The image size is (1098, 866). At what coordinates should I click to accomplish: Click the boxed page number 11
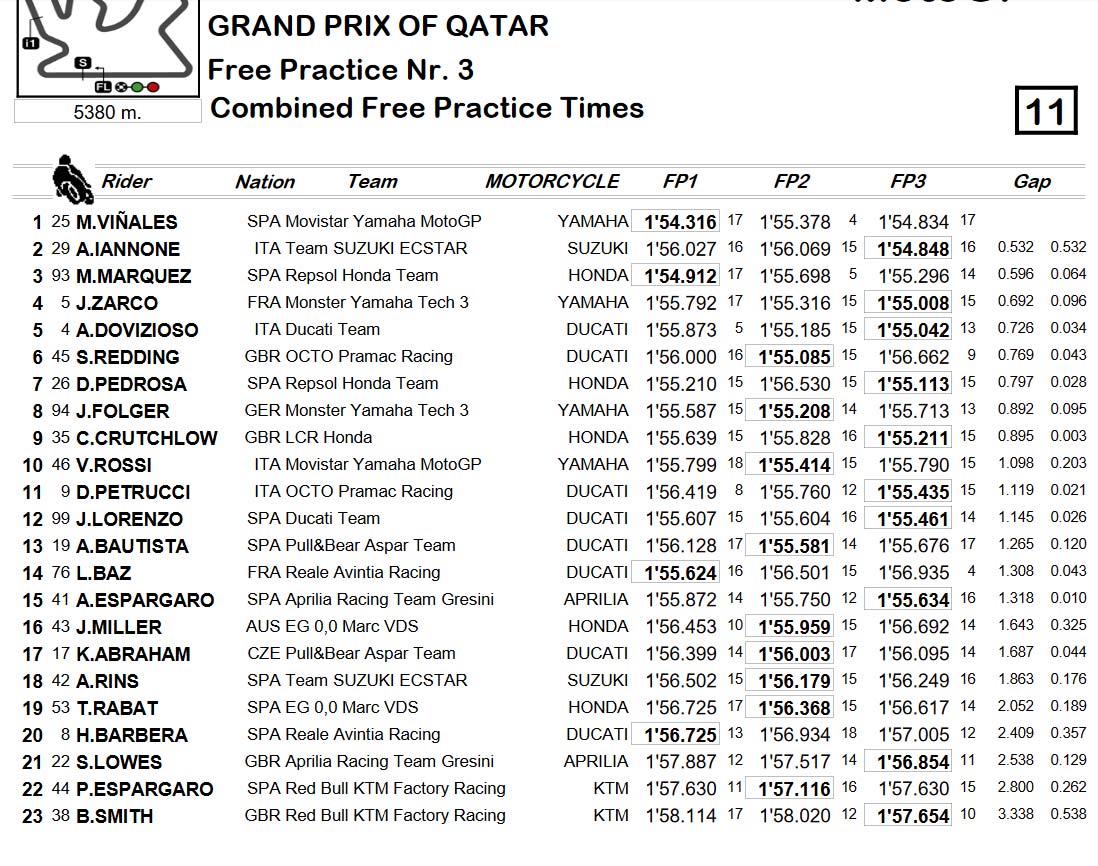(1046, 110)
